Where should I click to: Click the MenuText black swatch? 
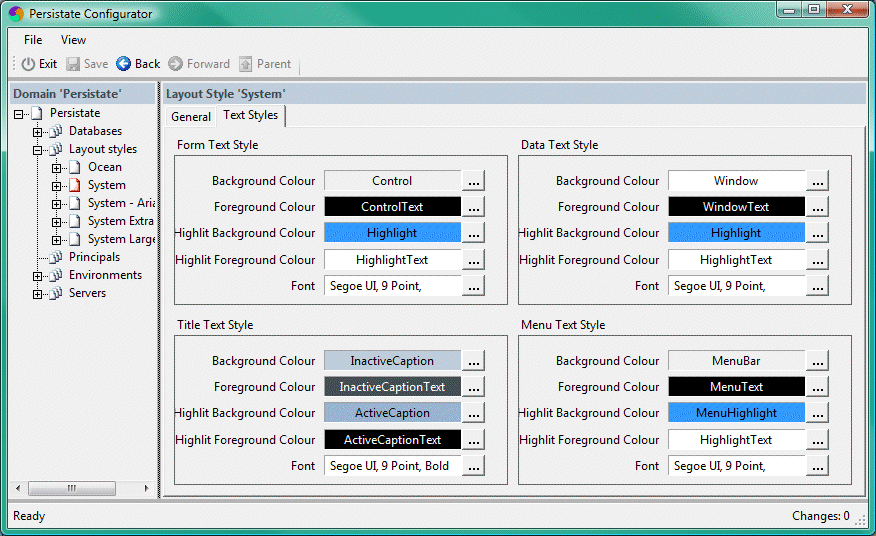(x=737, y=387)
